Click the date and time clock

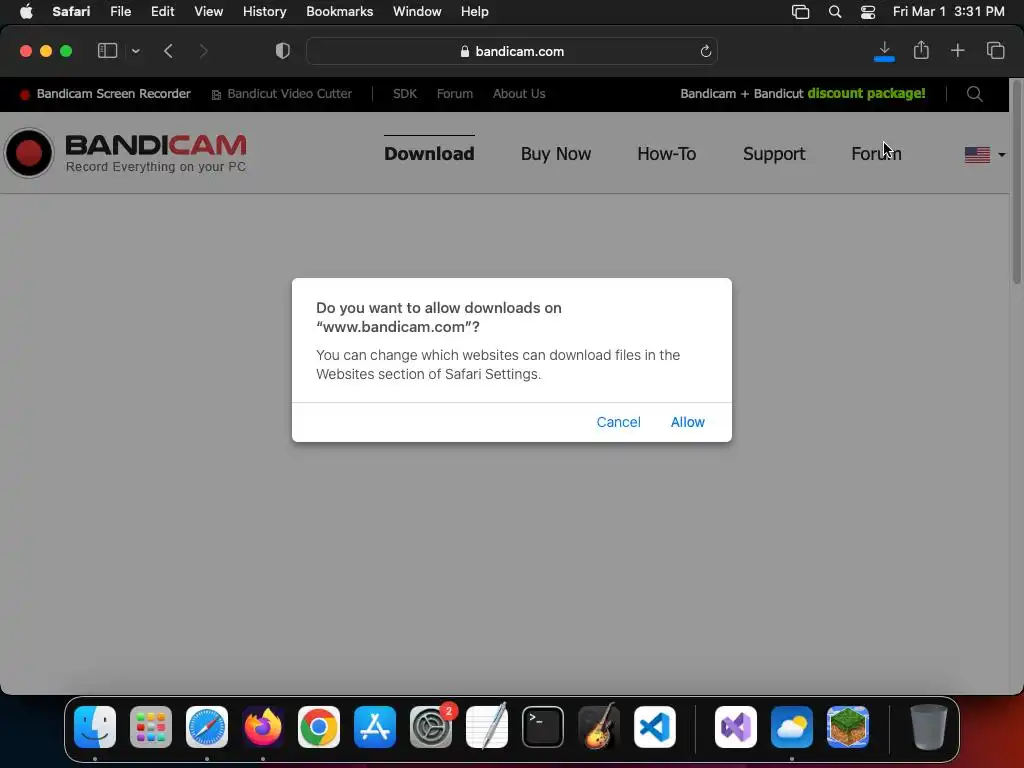(x=948, y=12)
